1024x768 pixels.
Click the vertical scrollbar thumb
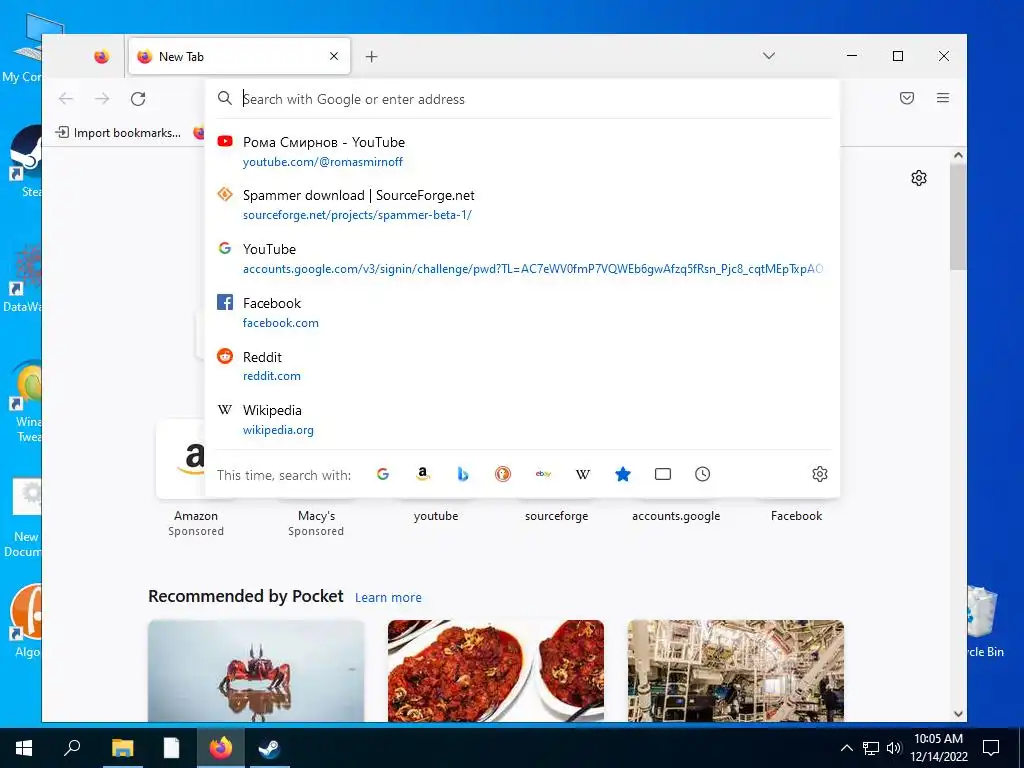click(x=958, y=217)
